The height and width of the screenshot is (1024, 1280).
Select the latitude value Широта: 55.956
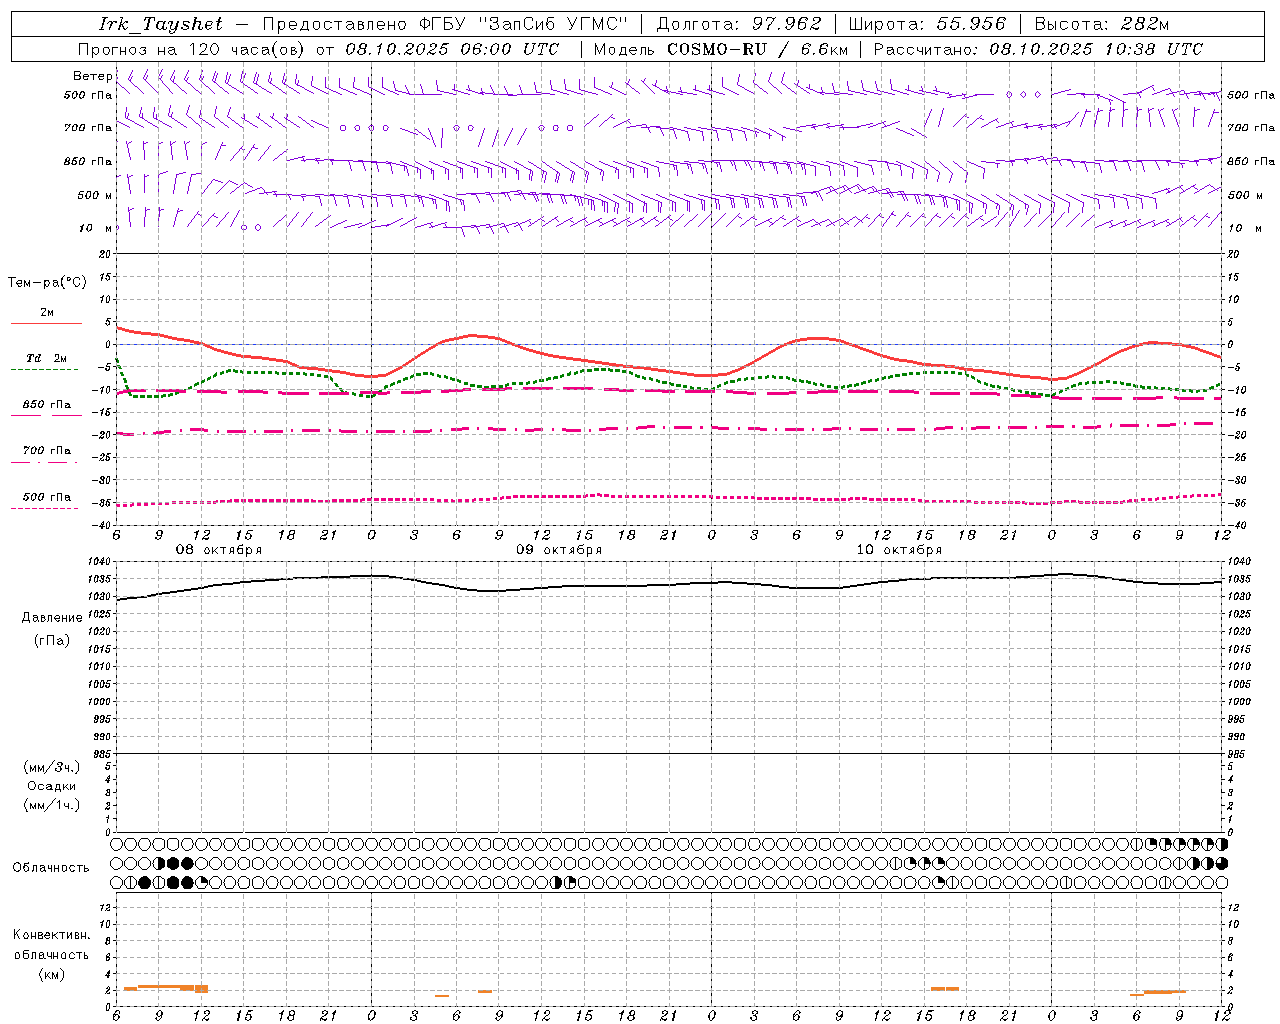coord(926,24)
